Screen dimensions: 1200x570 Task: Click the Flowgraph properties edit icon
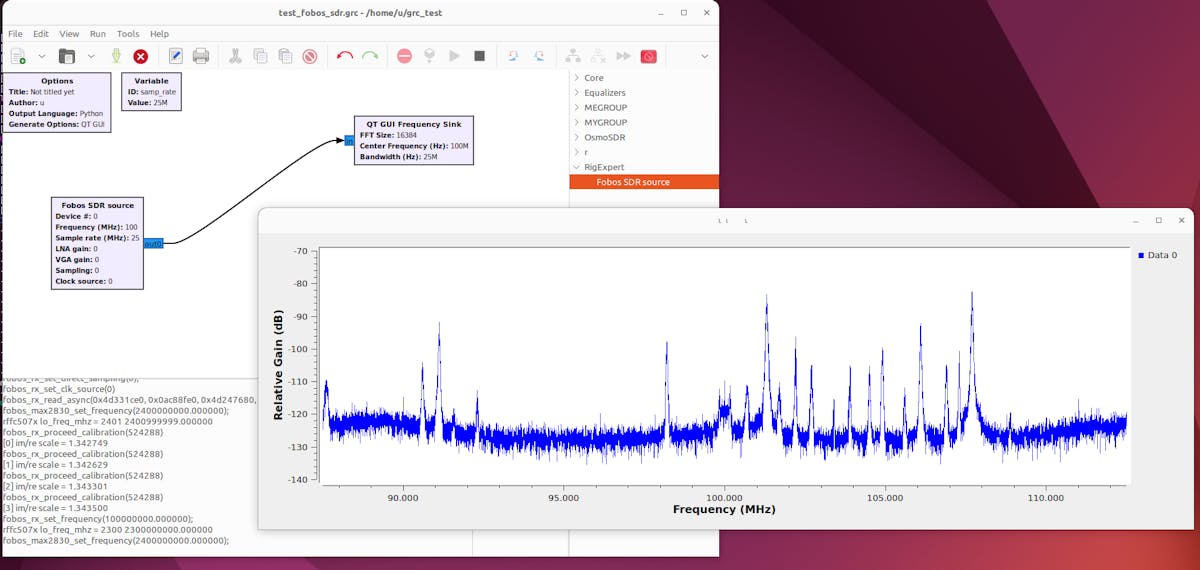pos(176,56)
